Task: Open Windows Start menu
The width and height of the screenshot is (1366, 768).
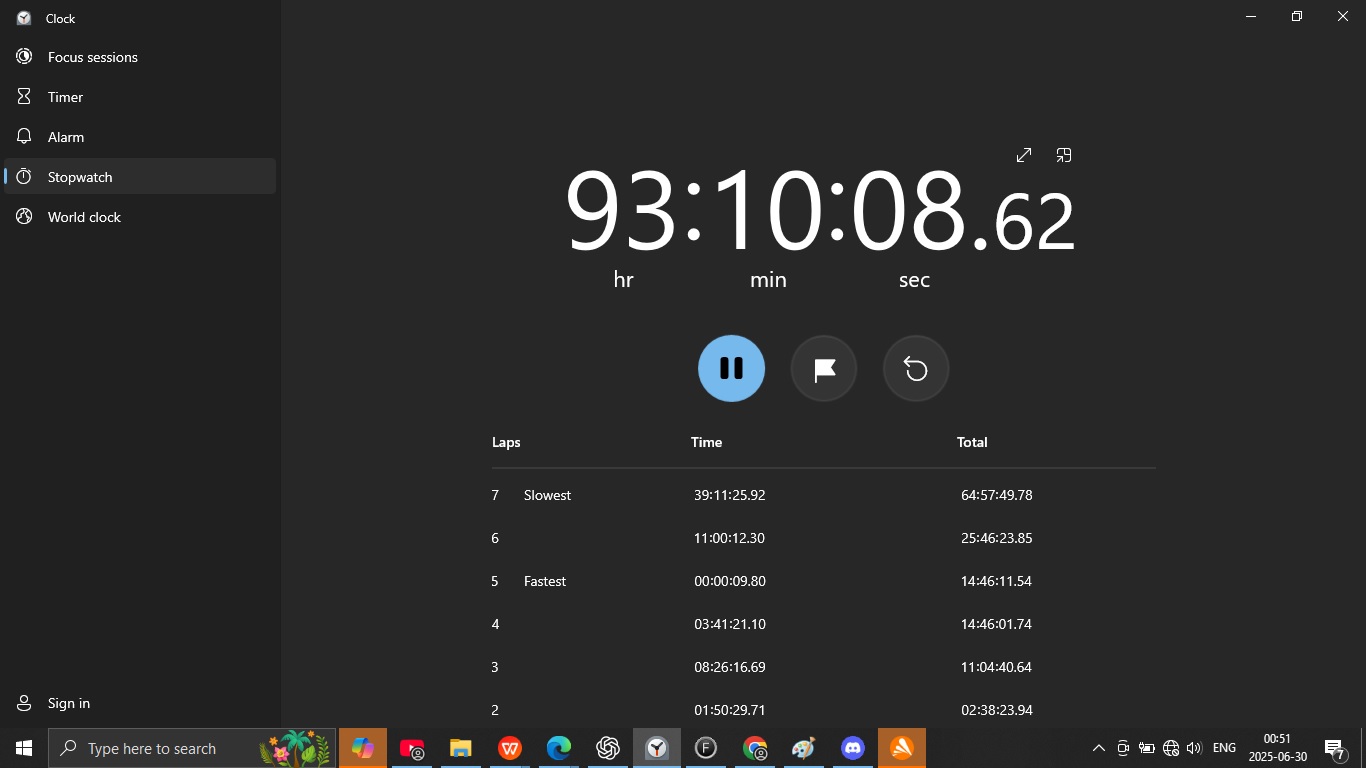Action: pyautogui.click(x=24, y=748)
